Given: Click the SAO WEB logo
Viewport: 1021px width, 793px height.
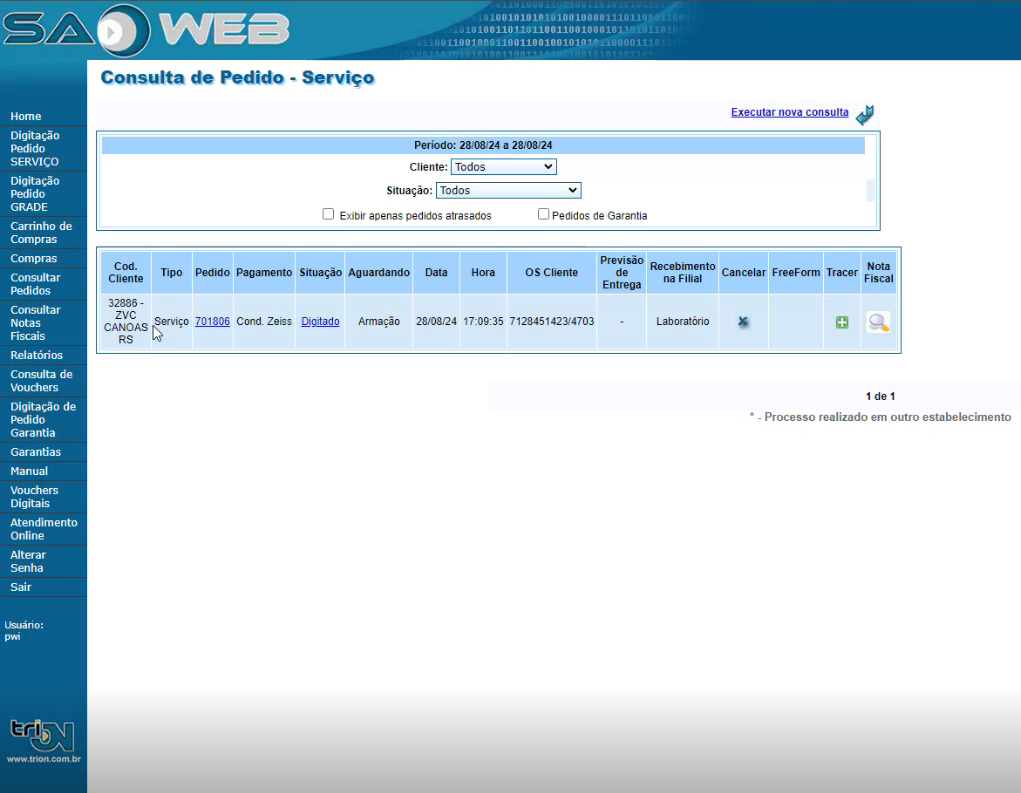Looking at the screenshot, I should click(x=146, y=31).
